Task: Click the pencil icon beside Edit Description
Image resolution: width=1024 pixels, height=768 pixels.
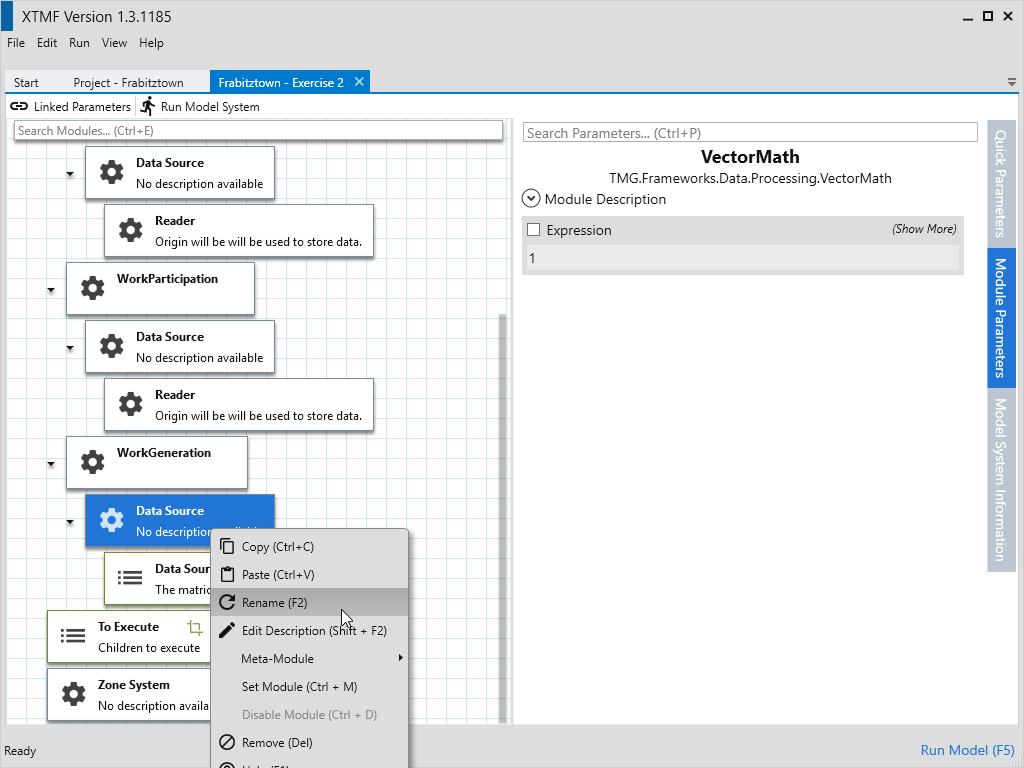Action: pyautogui.click(x=226, y=631)
